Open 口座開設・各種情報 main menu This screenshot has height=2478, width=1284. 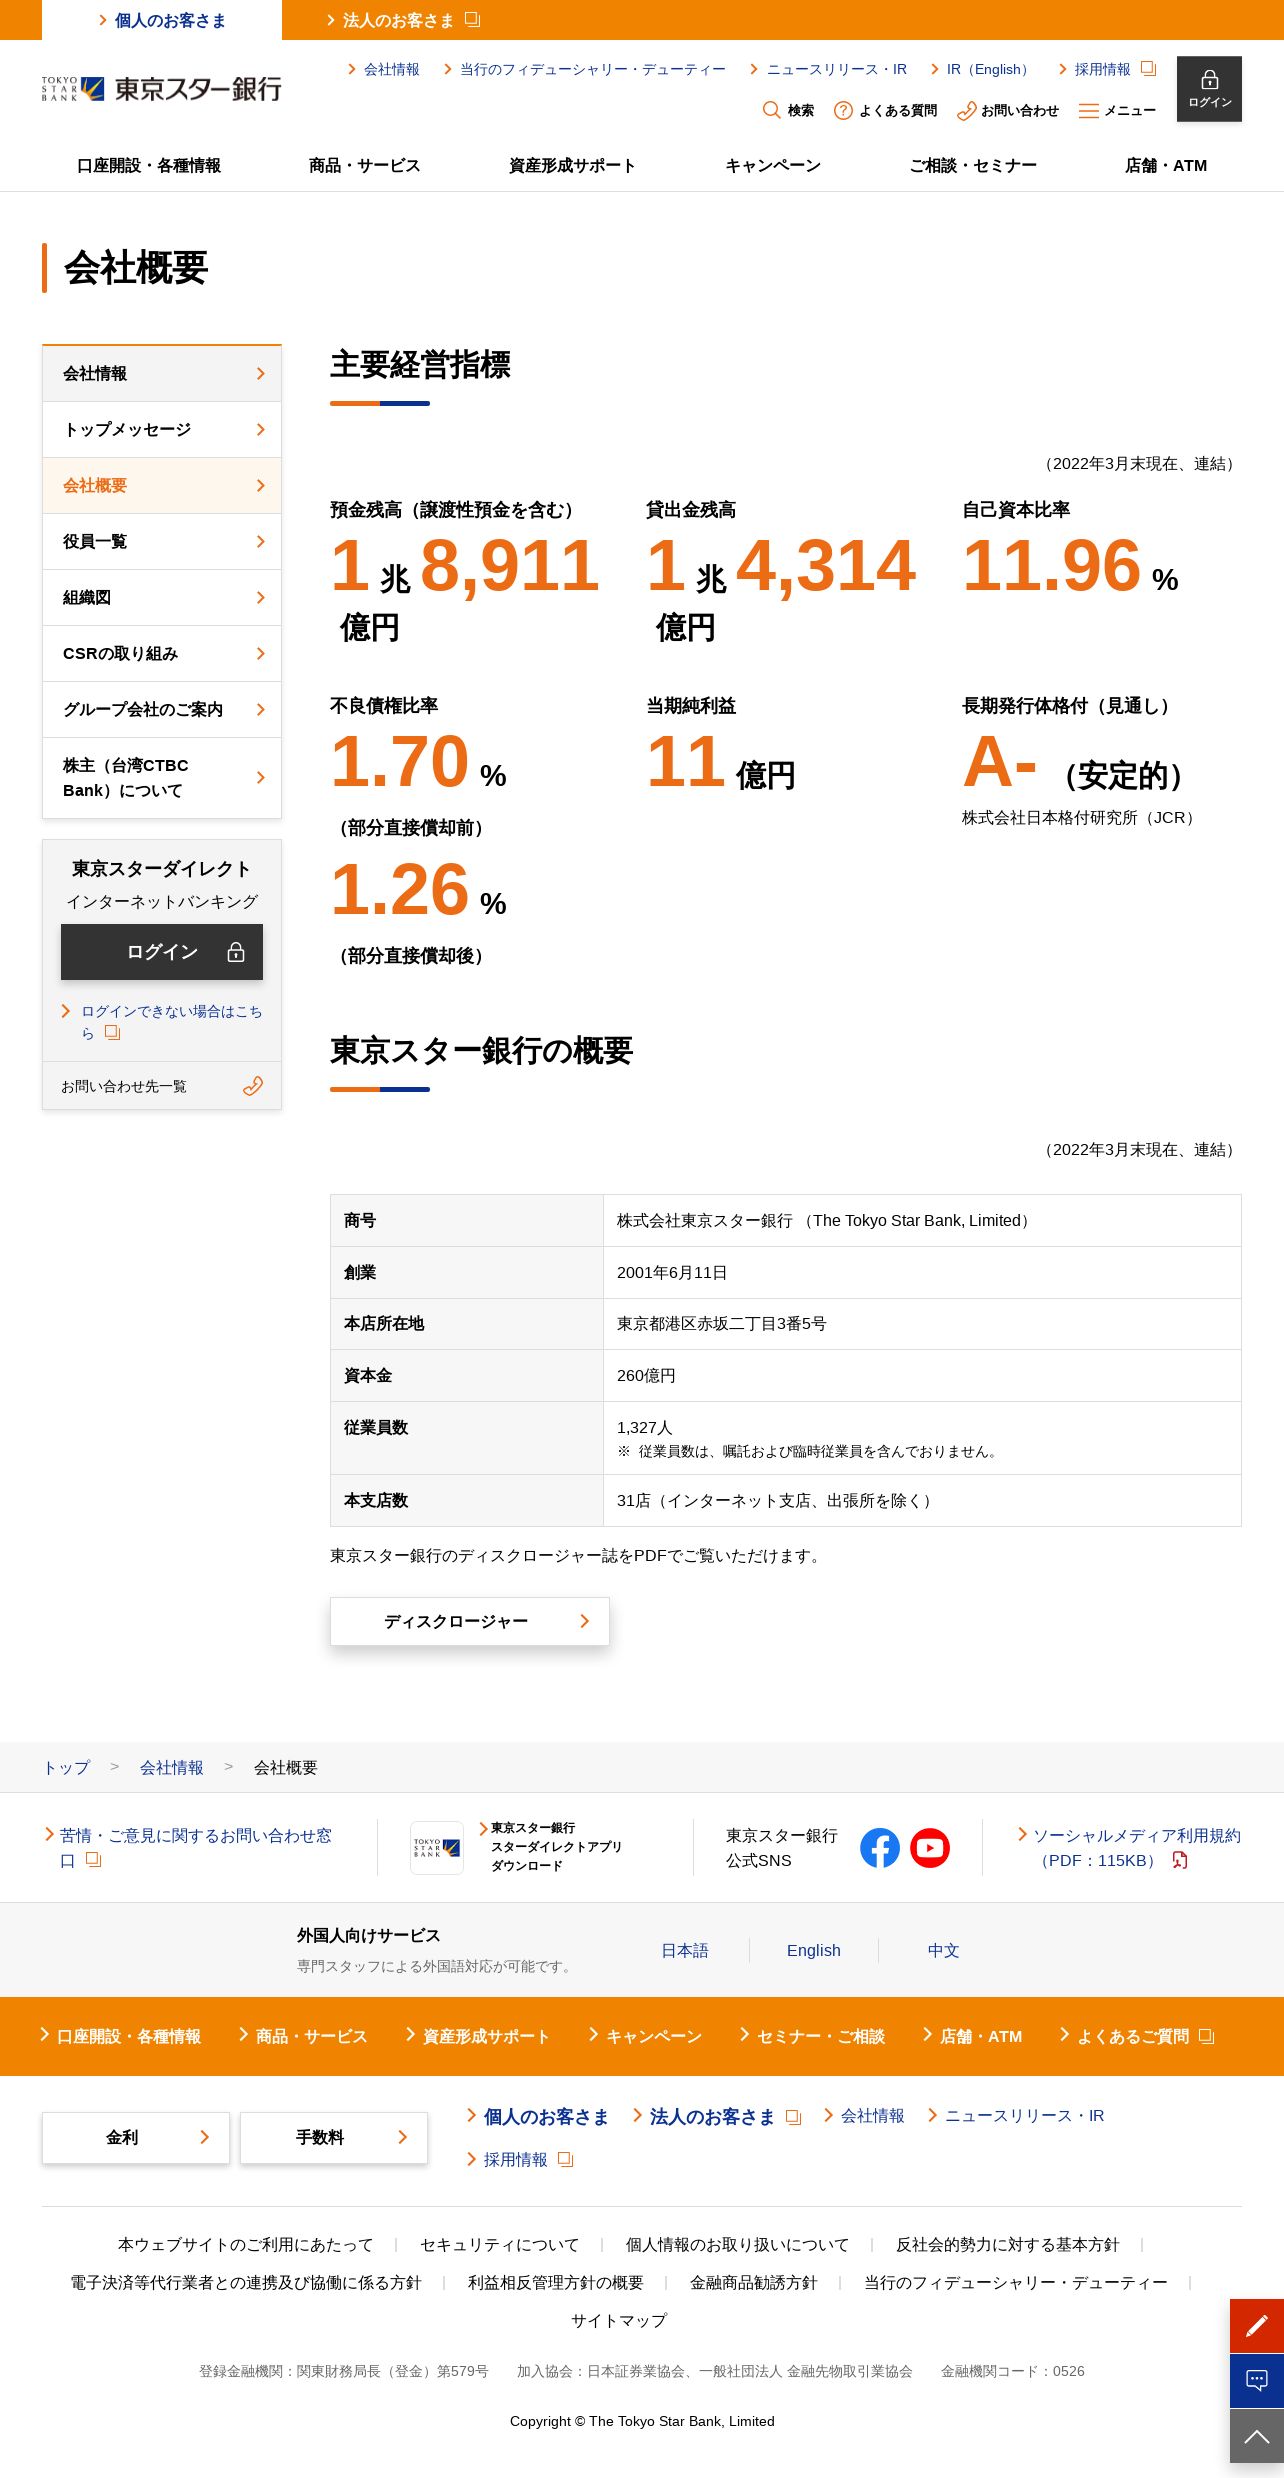point(149,166)
